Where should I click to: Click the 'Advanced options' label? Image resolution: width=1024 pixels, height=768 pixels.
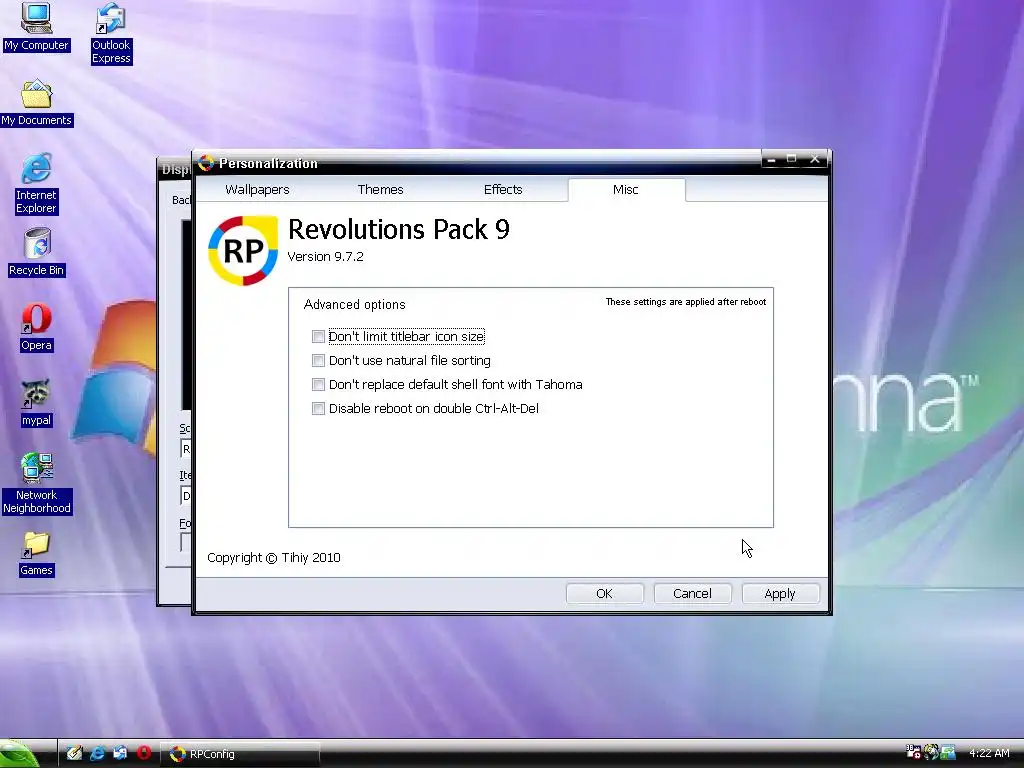[355, 304]
